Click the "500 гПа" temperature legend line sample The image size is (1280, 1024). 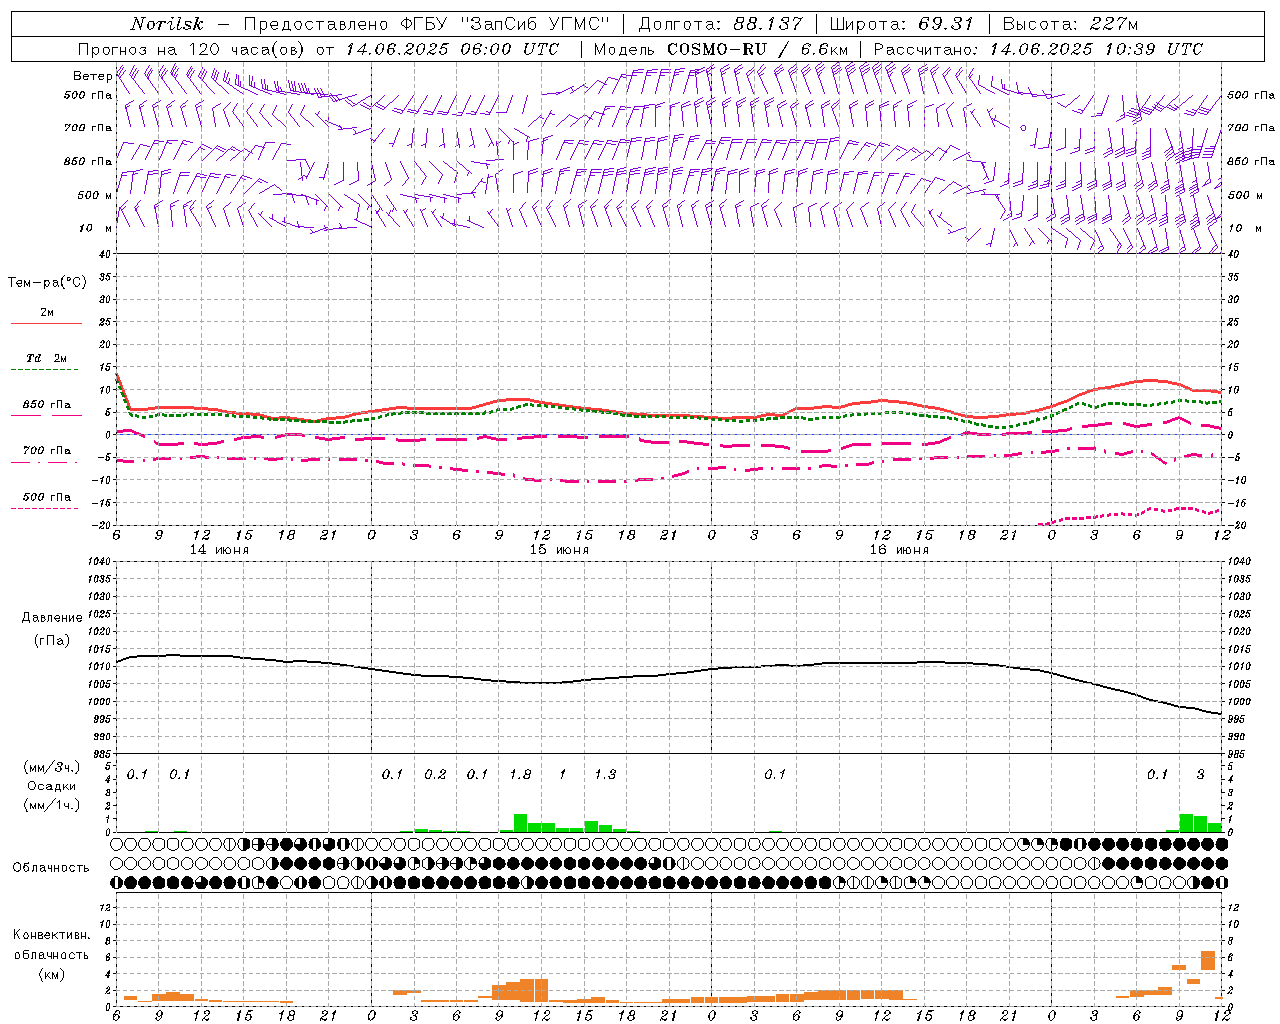click(x=46, y=508)
